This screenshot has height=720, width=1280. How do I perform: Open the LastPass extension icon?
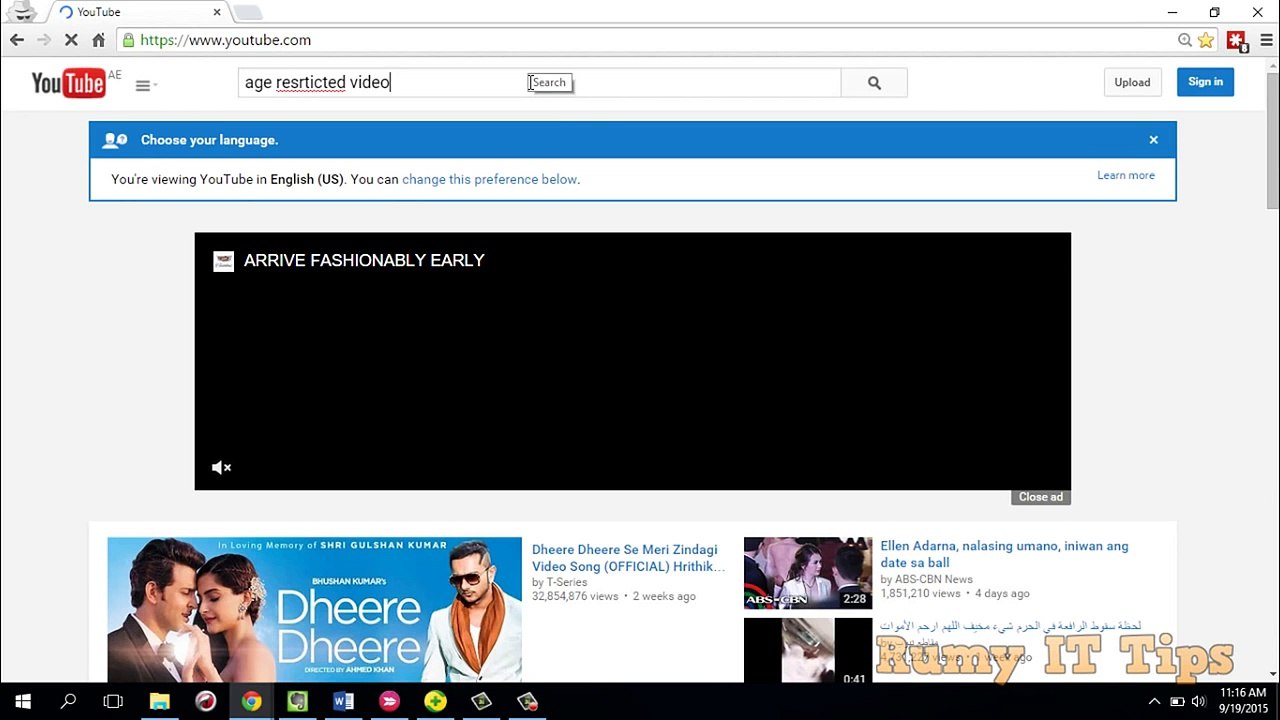click(1237, 41)
